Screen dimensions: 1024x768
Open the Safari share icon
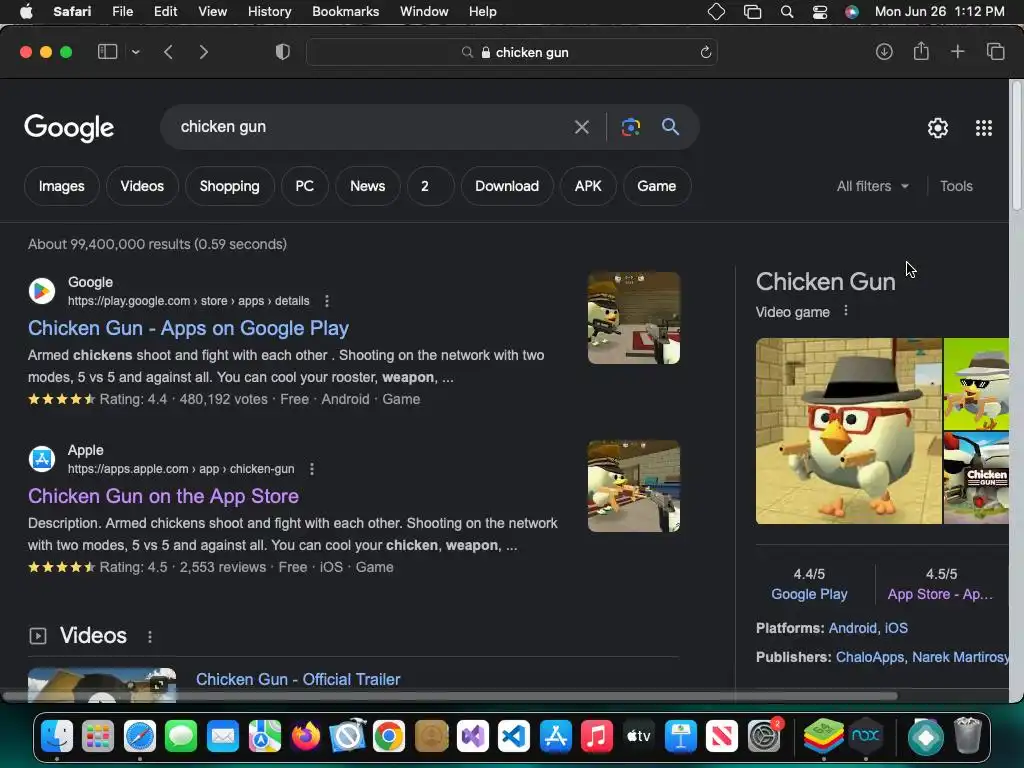coord(921,51)
